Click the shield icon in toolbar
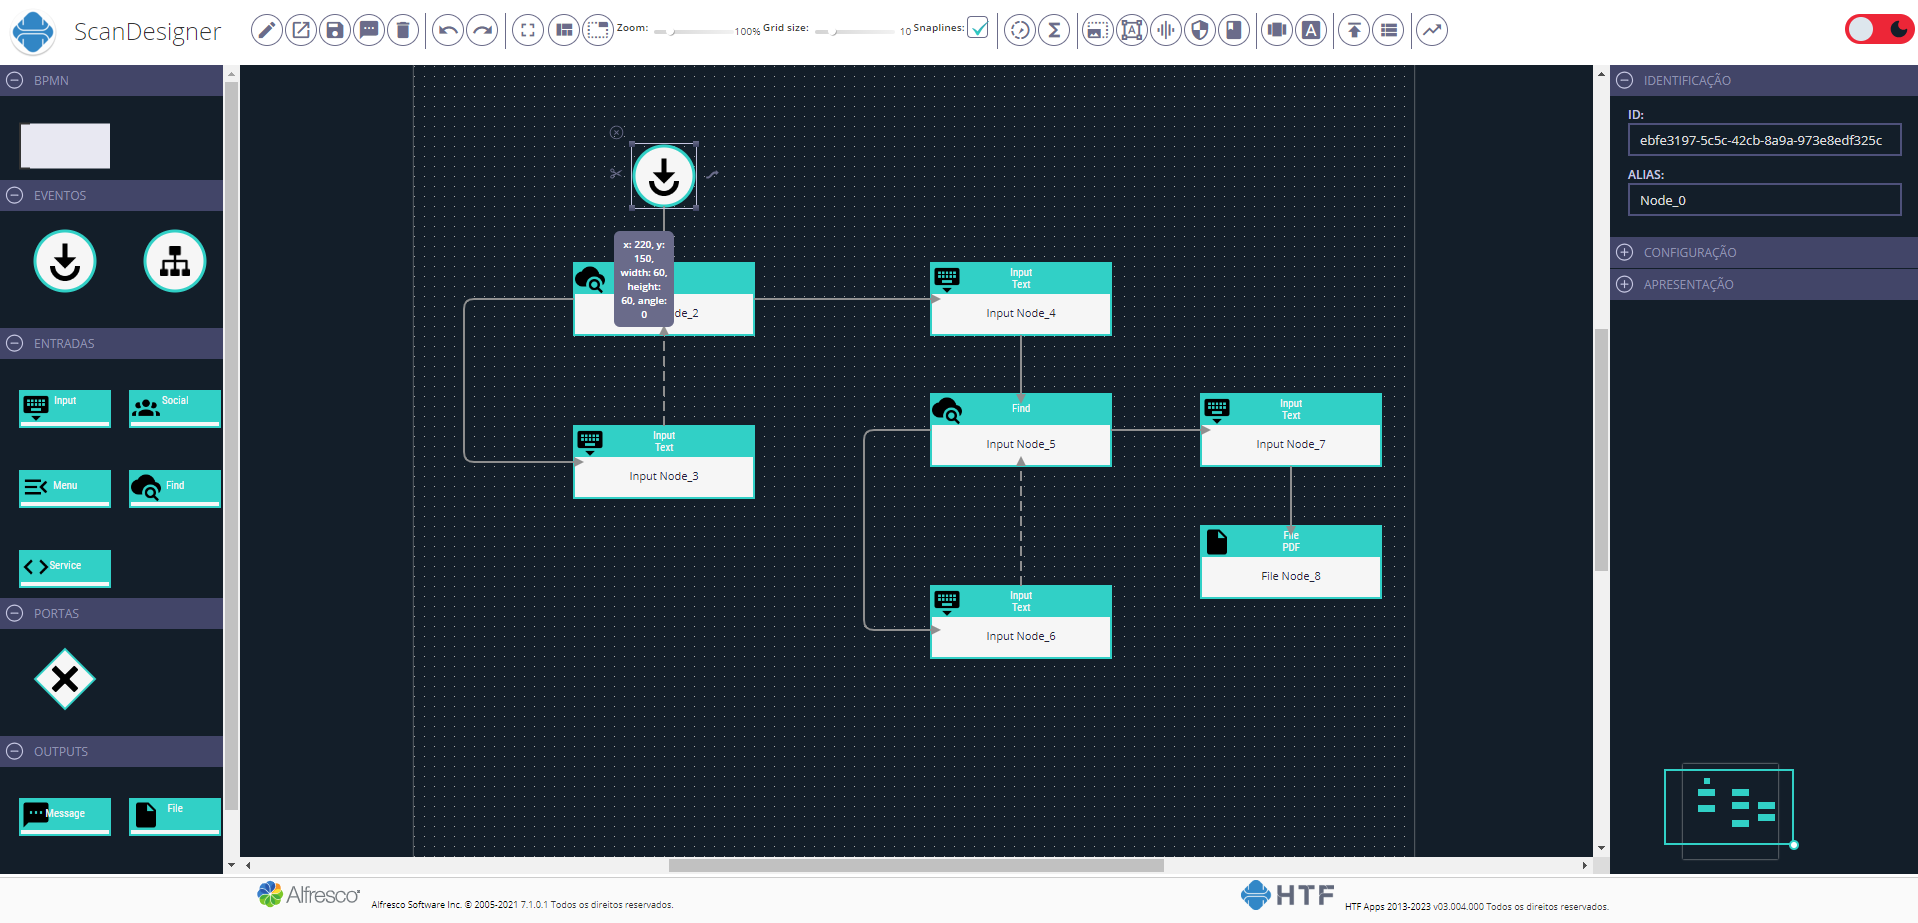The height and width of the screenshot is (923, 1918). (1200, 30)
